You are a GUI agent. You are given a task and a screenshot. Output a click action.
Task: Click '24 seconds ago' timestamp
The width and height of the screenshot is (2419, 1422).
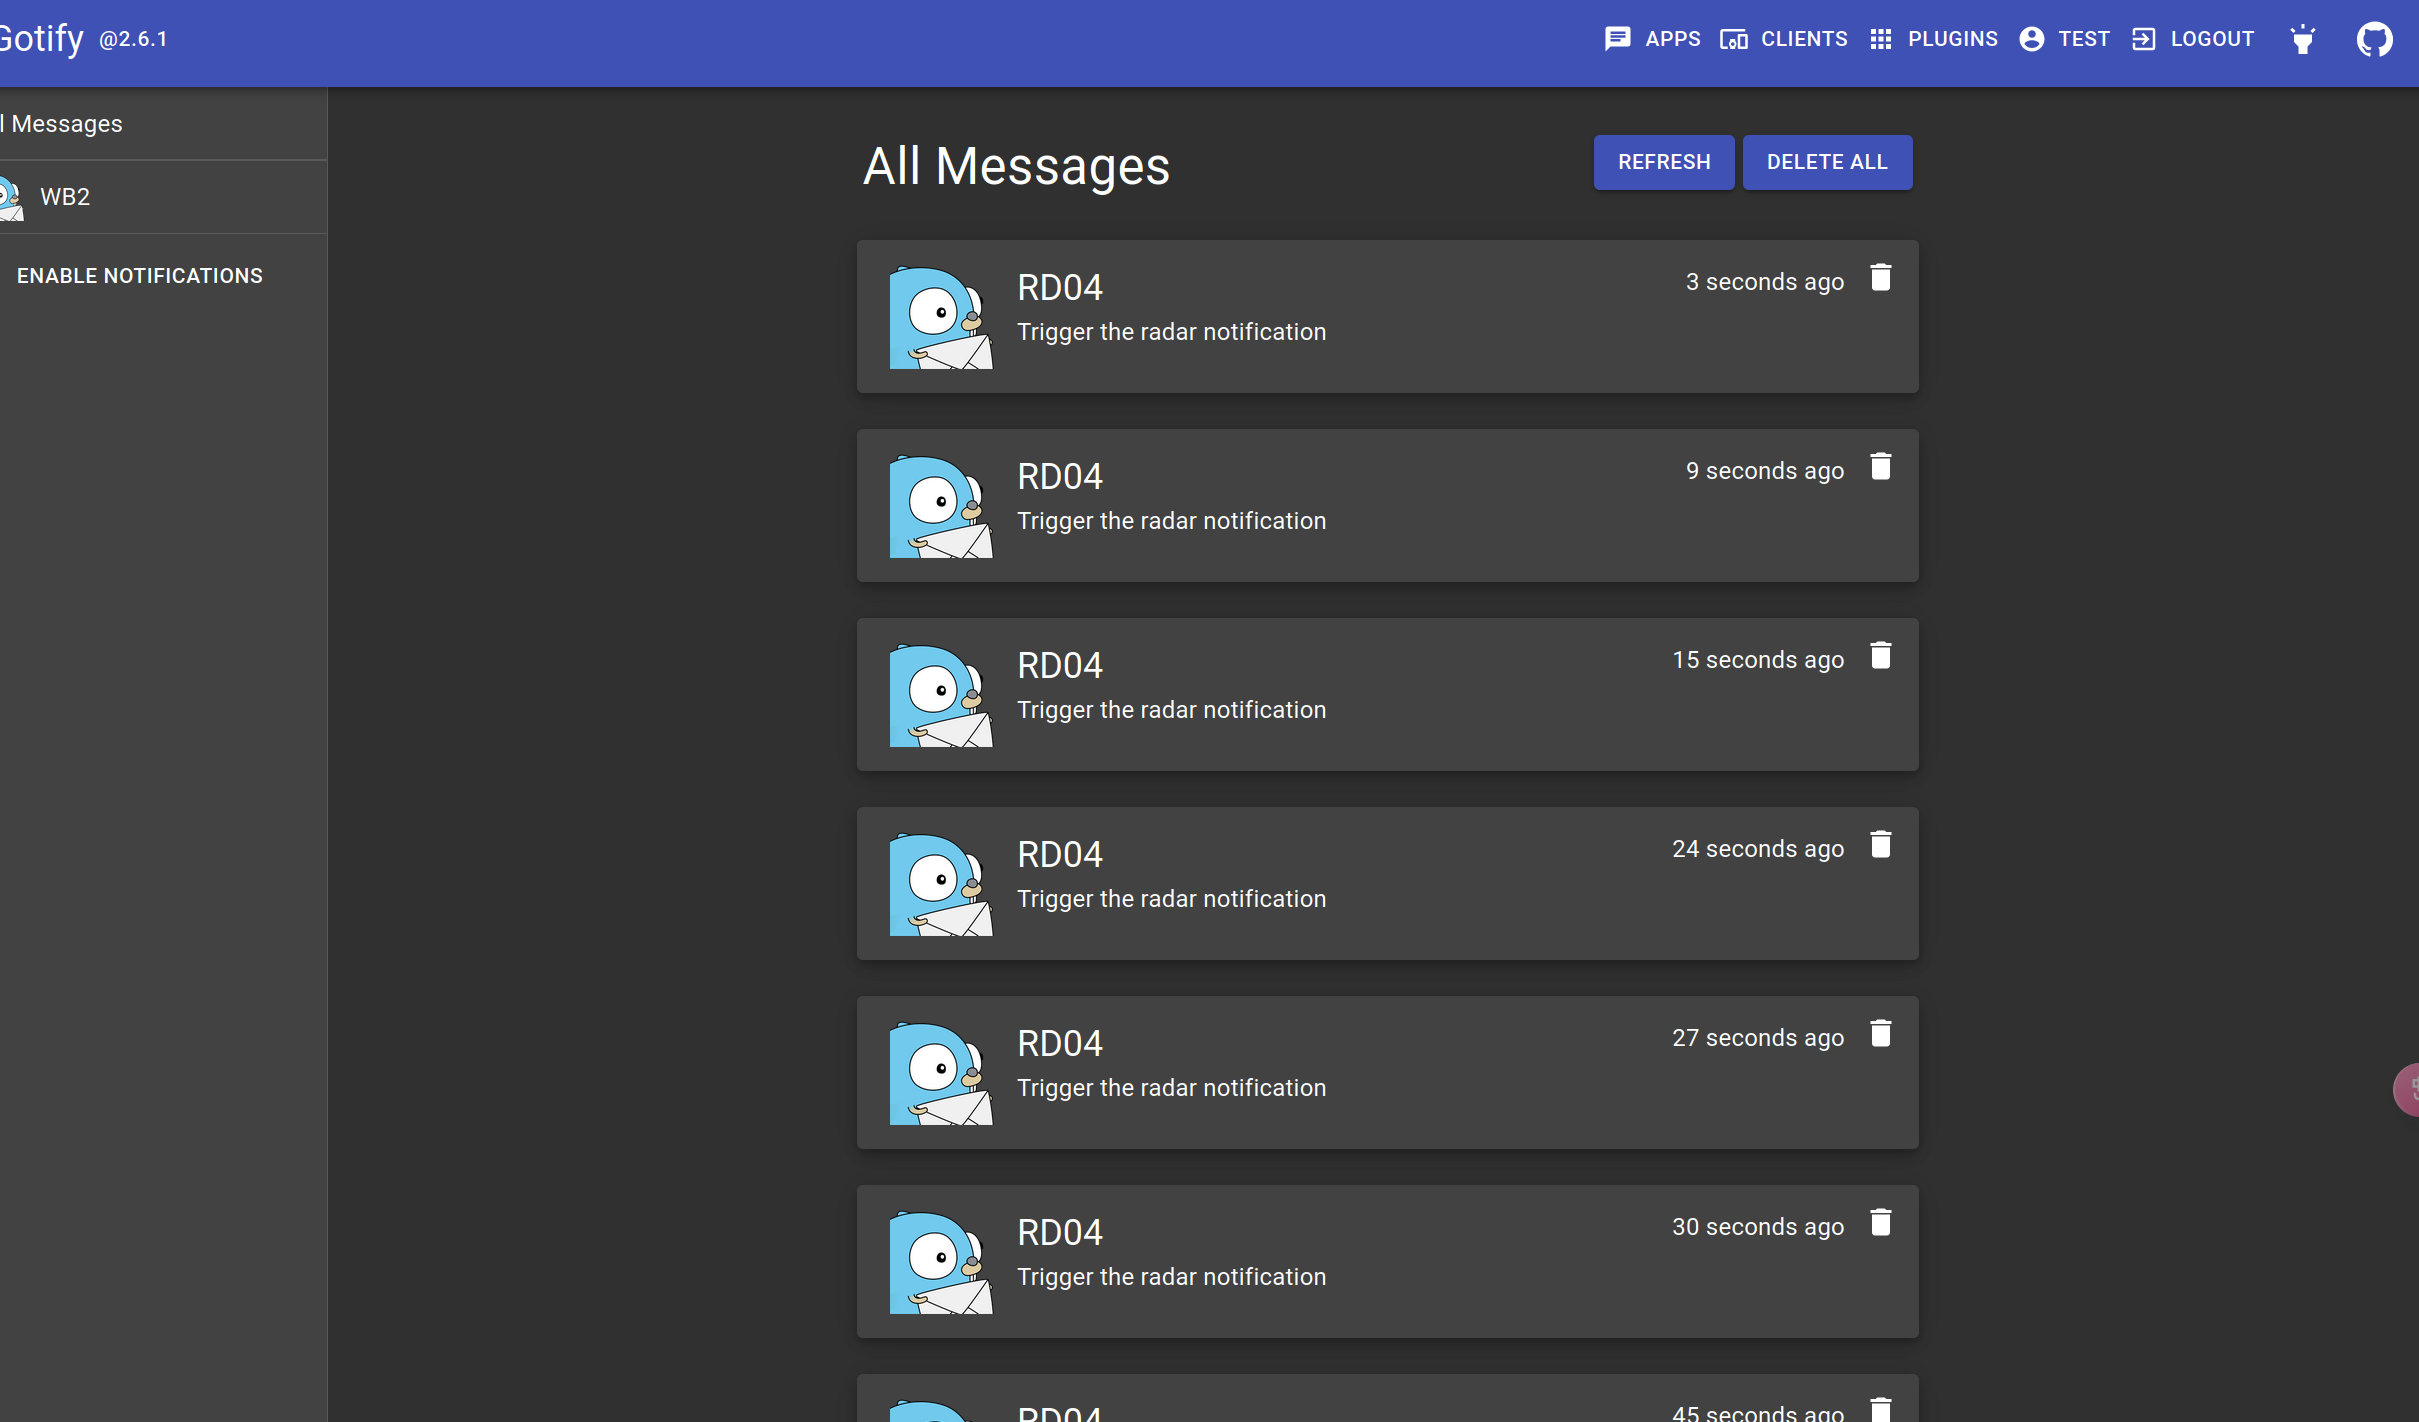point(1758,849)
